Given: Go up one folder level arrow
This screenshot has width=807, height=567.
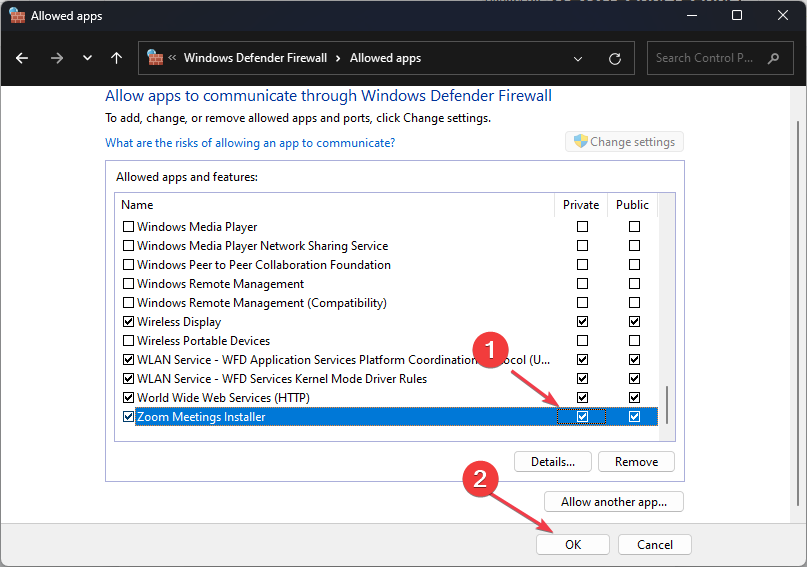Looking at the screenshot, I should 117,58.
